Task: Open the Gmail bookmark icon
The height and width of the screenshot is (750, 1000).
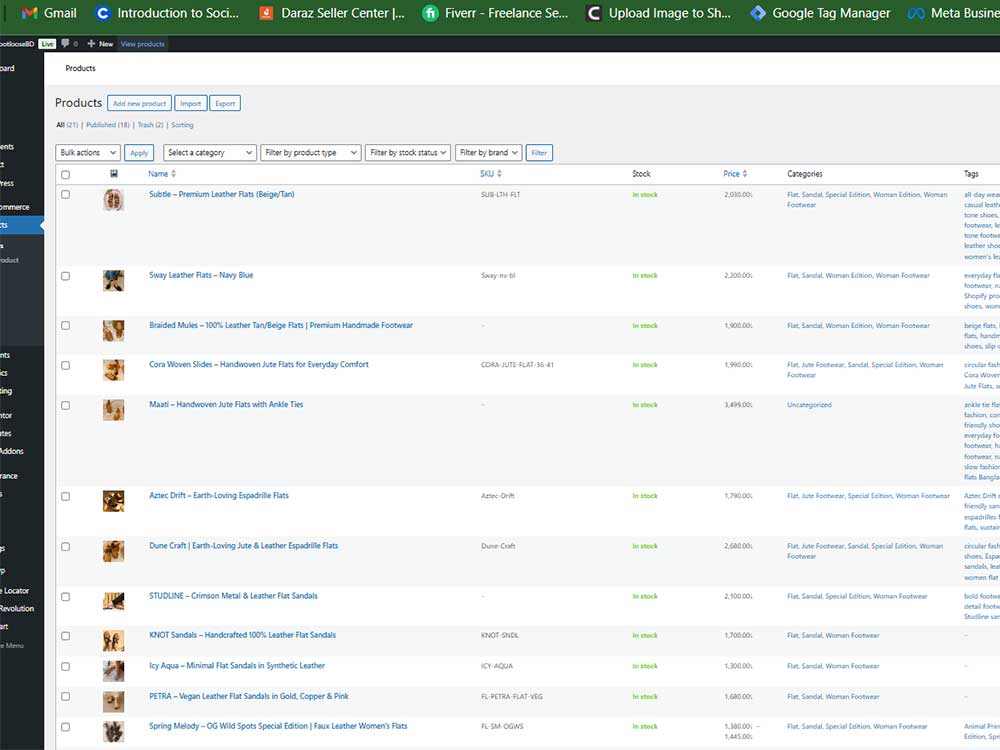Action: coord(29,13)
